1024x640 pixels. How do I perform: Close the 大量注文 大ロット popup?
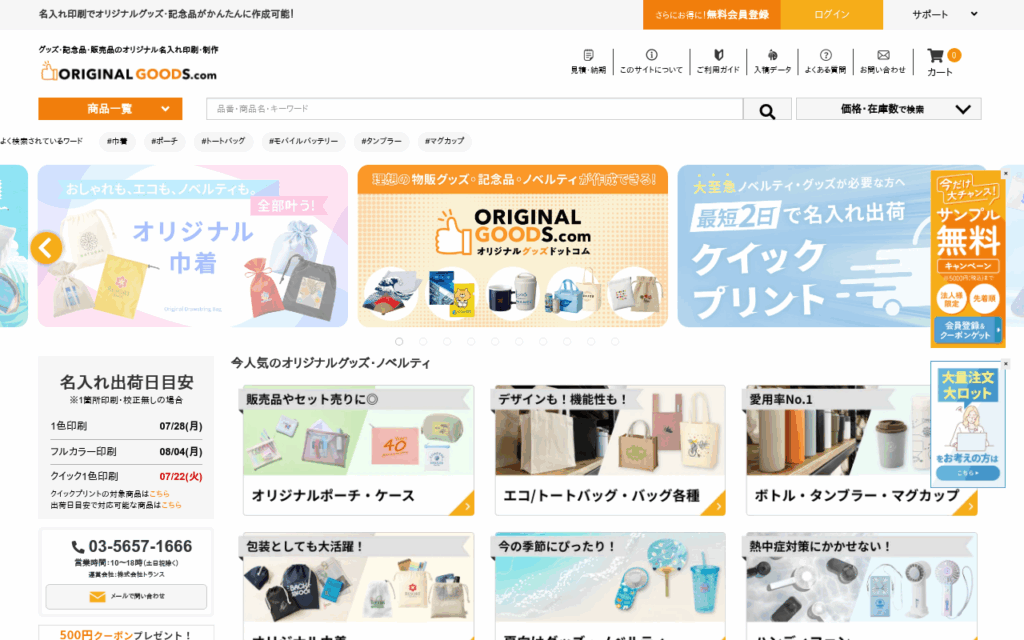(x=1005, y=364)
